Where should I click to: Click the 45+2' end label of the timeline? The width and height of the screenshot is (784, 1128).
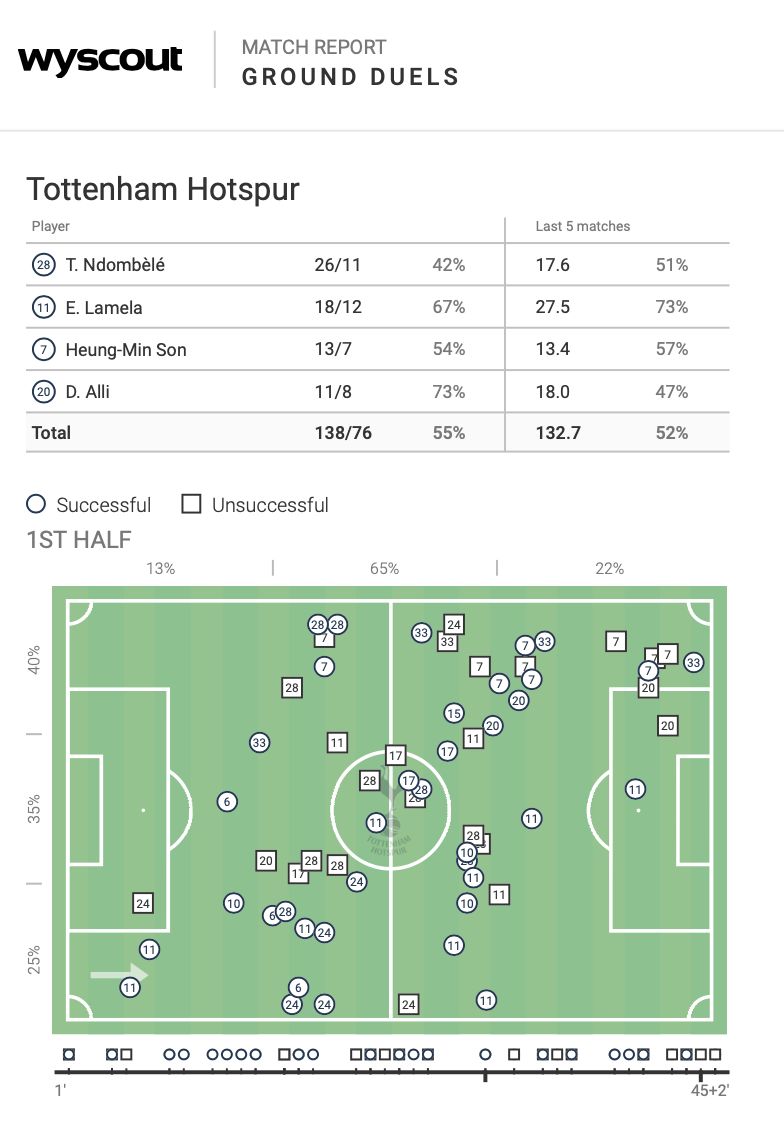click(709, 1090)
